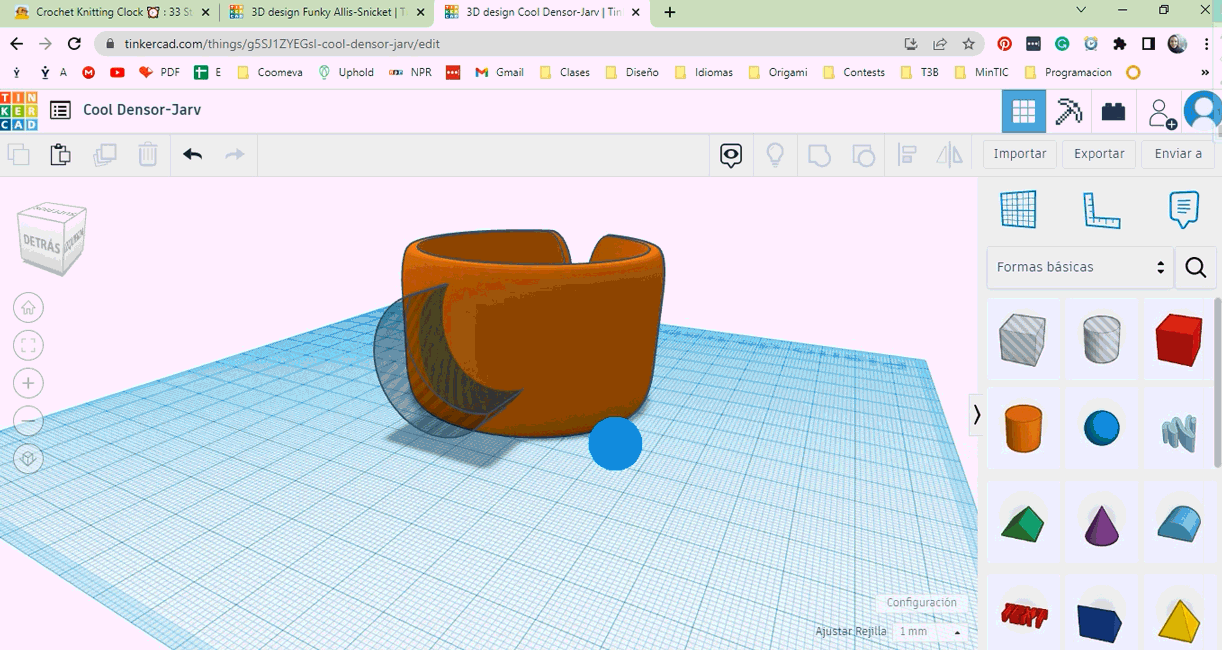
Task: Undo the last action
Action: [191, 154]
